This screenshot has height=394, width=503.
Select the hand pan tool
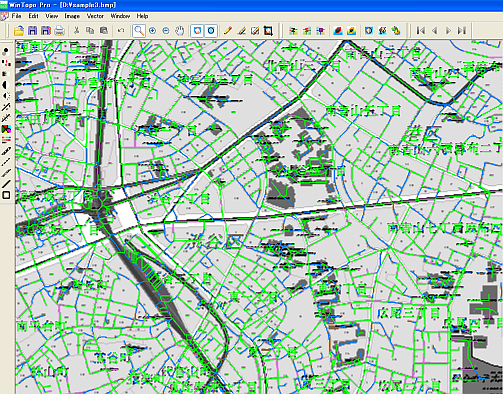[x=180, y=31]
